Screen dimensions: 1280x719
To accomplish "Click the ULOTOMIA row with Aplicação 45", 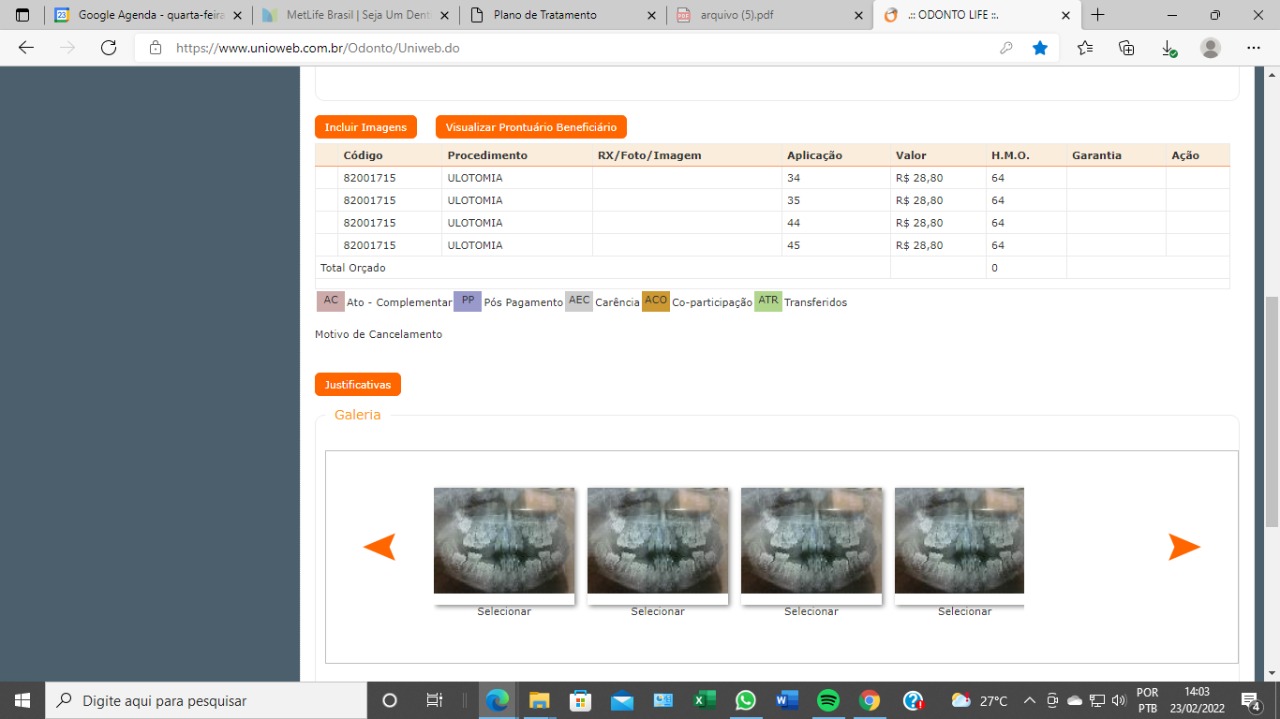I will (x=772, y=245).
